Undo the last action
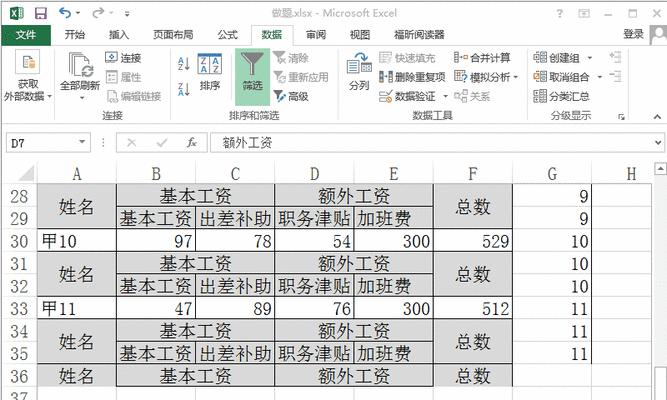The height and width of the screenshot is (400, 667). (x=65, y=13)
